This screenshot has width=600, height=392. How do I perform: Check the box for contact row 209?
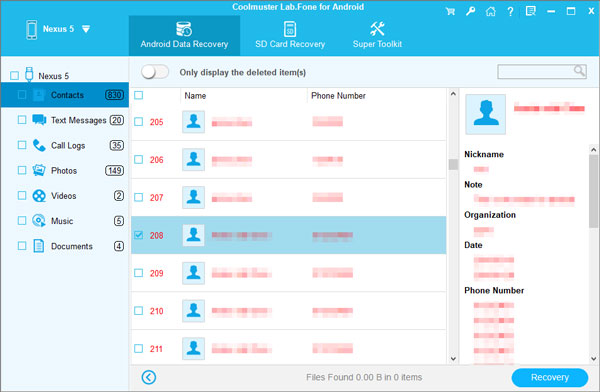coord(139,273)
